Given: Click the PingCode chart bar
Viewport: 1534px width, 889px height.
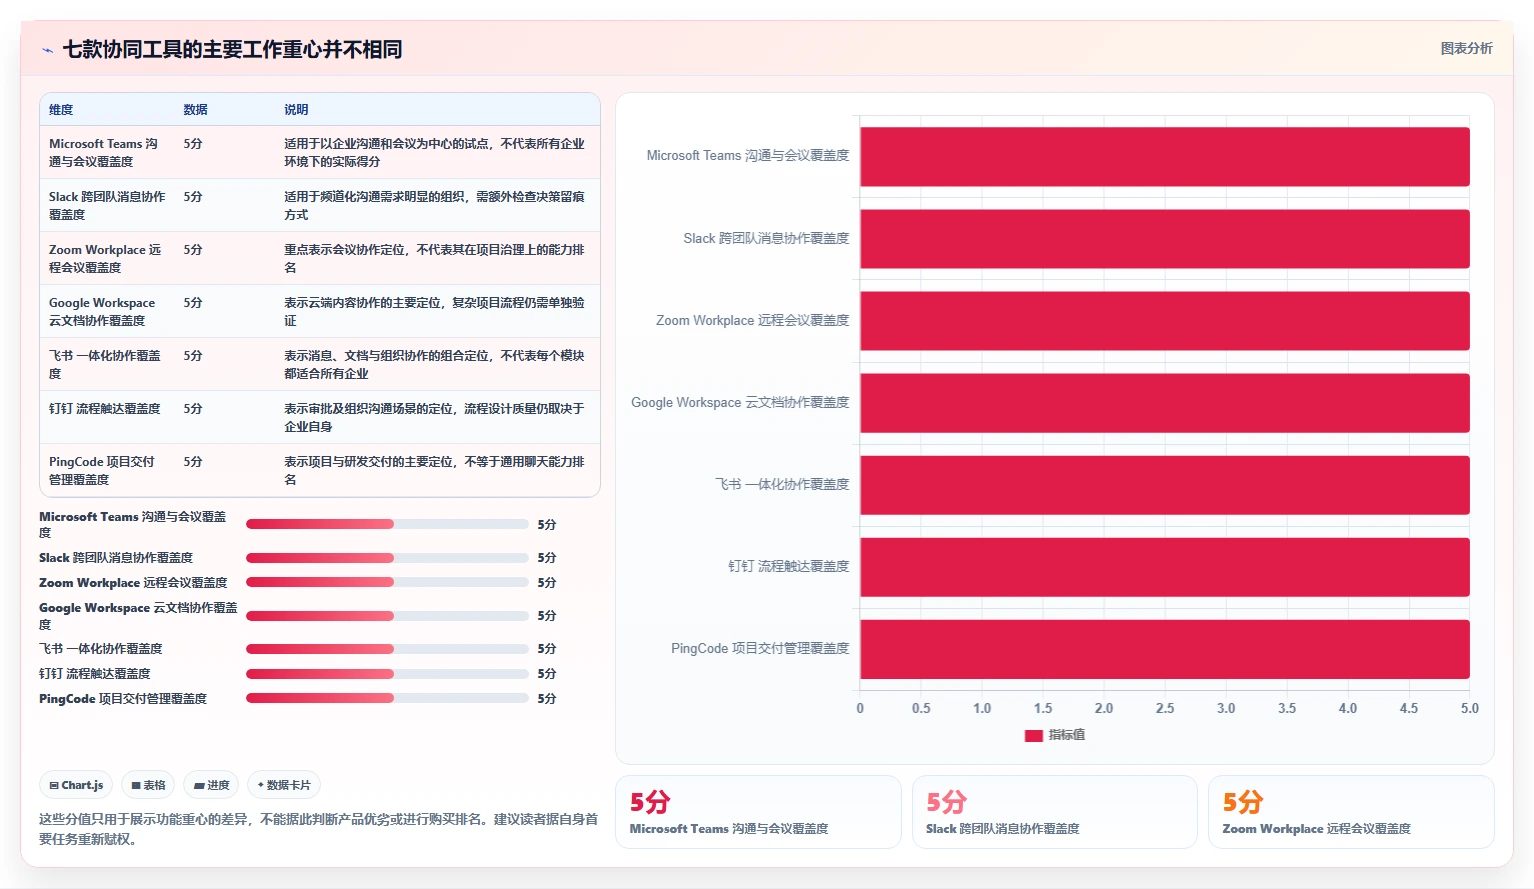Looking at the screenshot, I should point(1165,649).
